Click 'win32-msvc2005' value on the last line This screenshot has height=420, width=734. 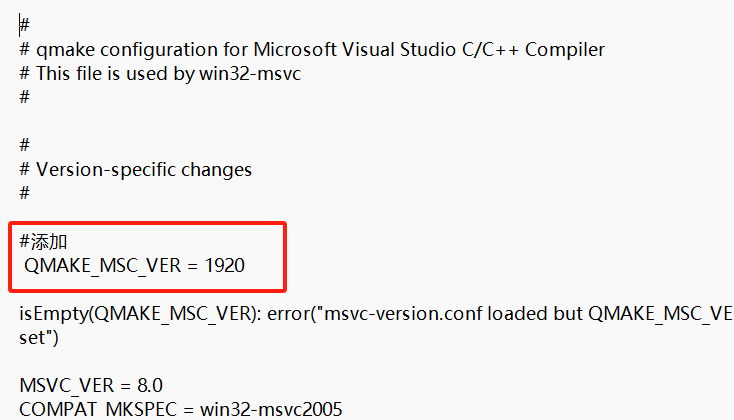click(271, 410)
